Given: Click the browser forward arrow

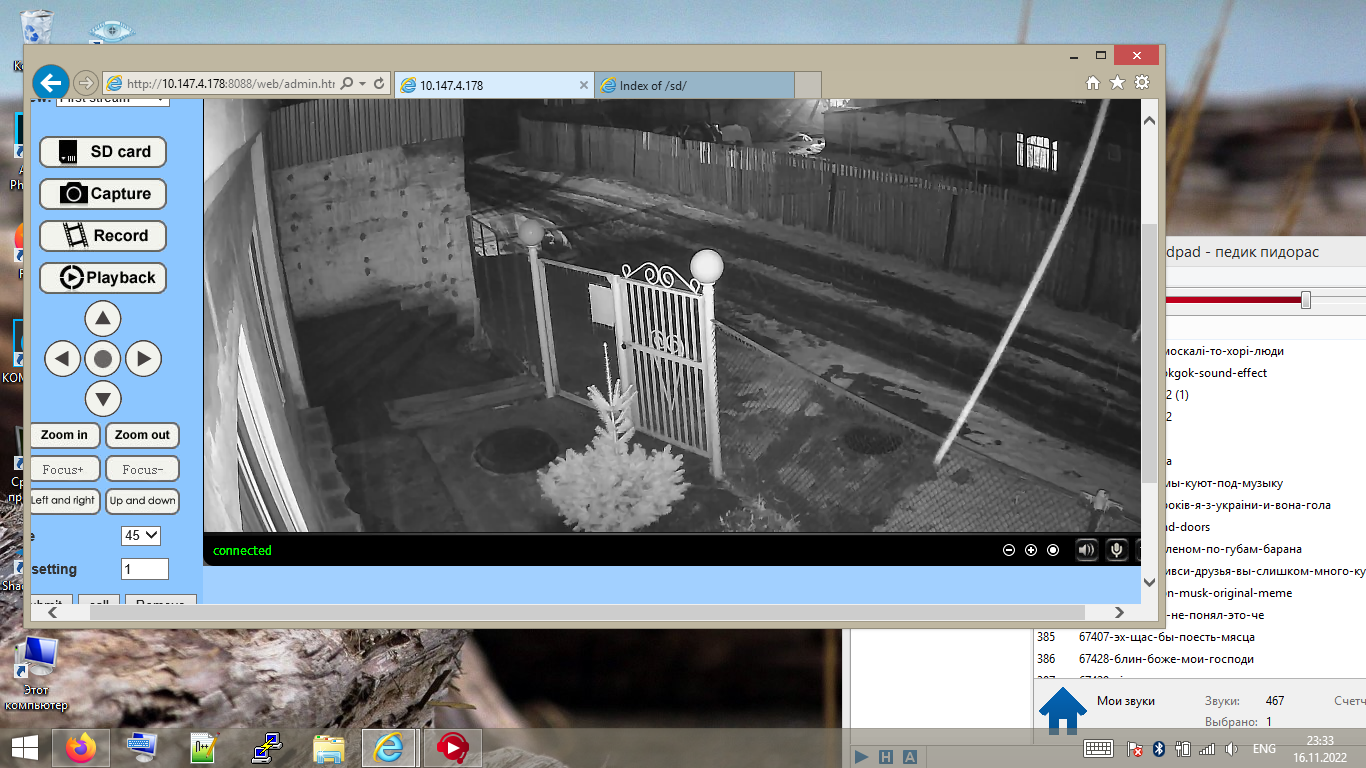Looking at the screenshot, I should tap(86, 83).
